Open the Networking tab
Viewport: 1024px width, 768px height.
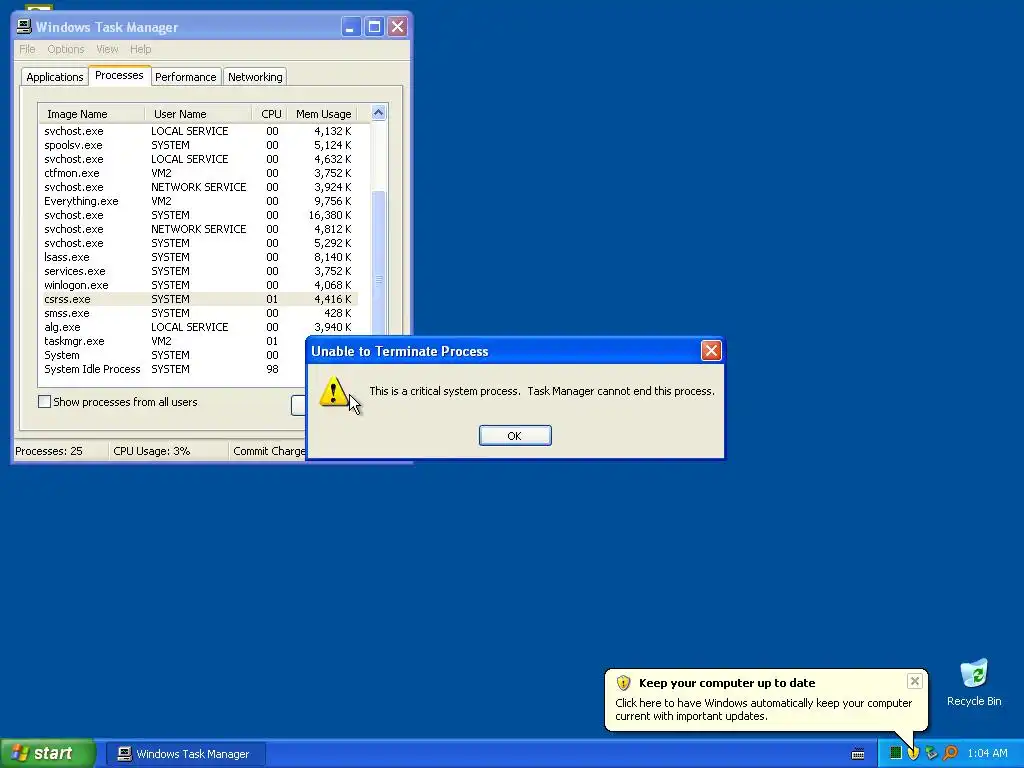[x=255, y=76]
